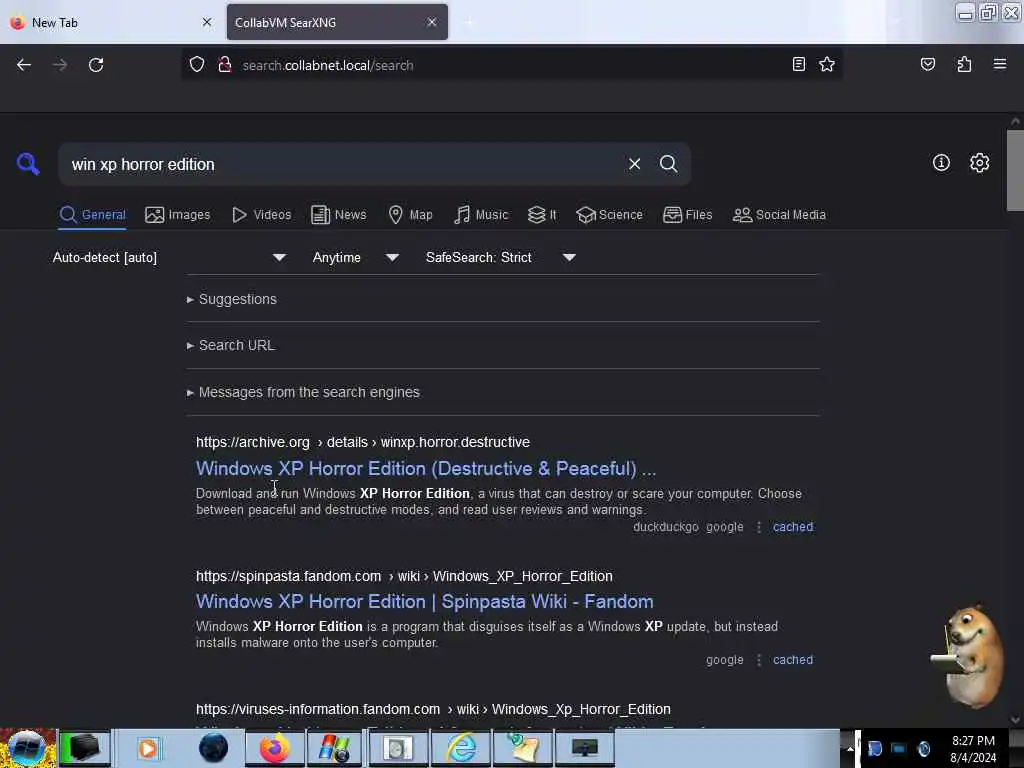Click the spinpasta.fandom.com result URL

pos(404,576)
